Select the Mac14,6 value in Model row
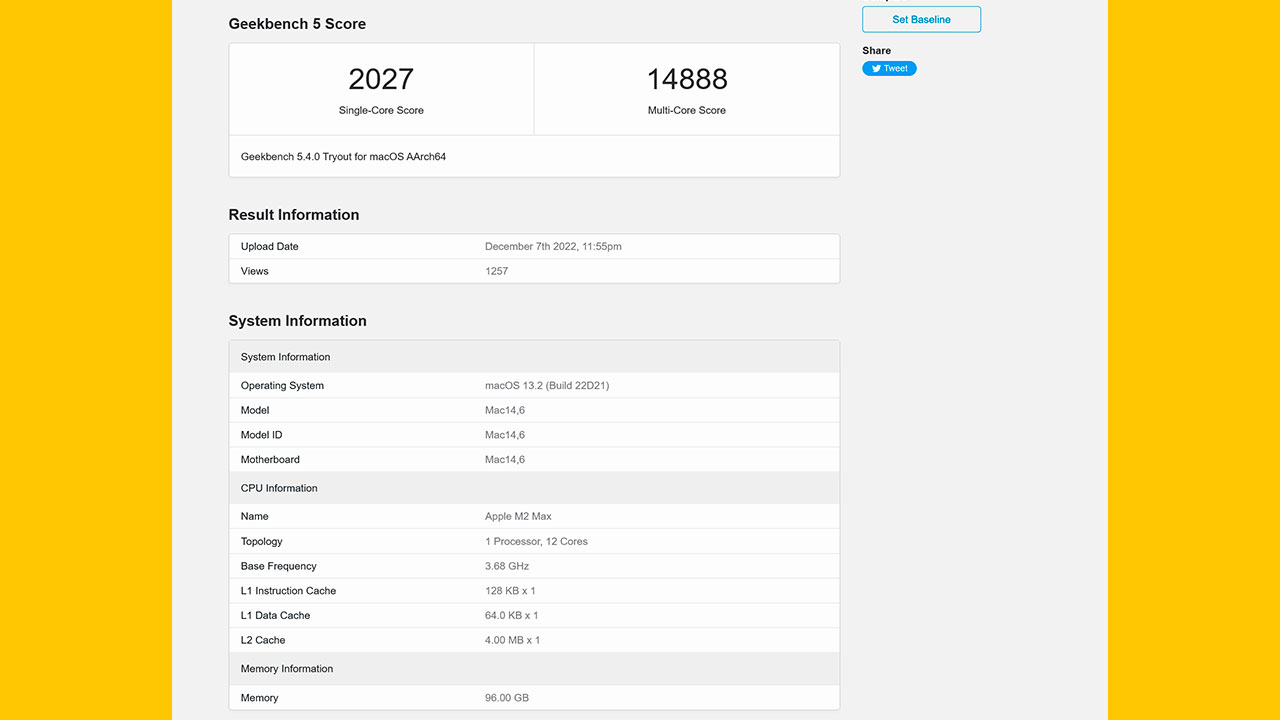1280x720 pixels. click(505, 410)
